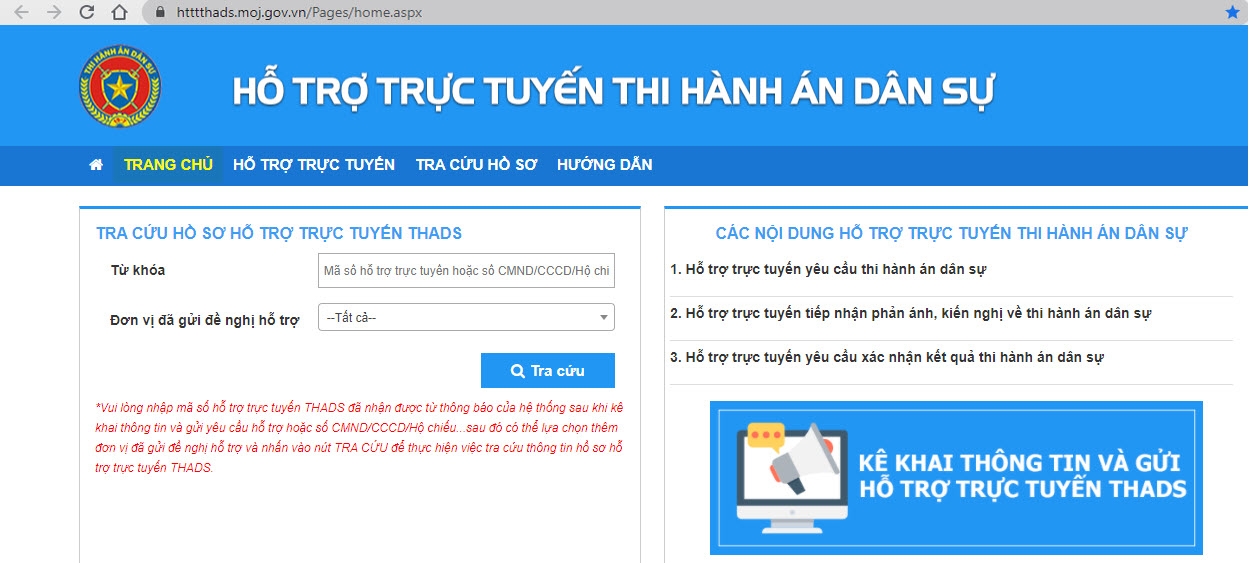The image size is (1248, 563).
Task: Open the HƯỚNG DẪN menu item
Action: click(604, 165)
